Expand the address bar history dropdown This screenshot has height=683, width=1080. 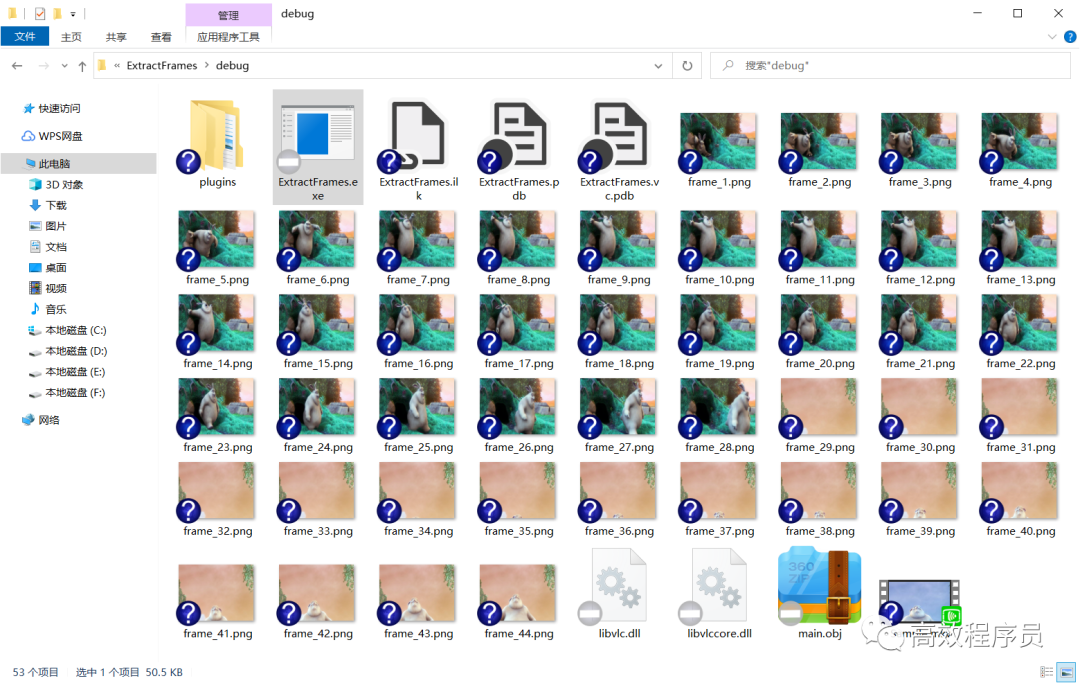click(x=658, y=65)
